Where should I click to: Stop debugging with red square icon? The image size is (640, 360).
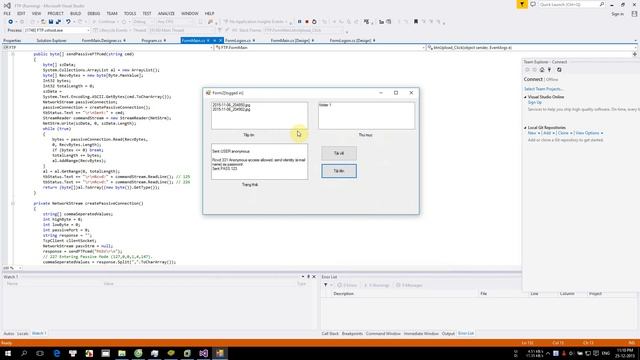307,22
